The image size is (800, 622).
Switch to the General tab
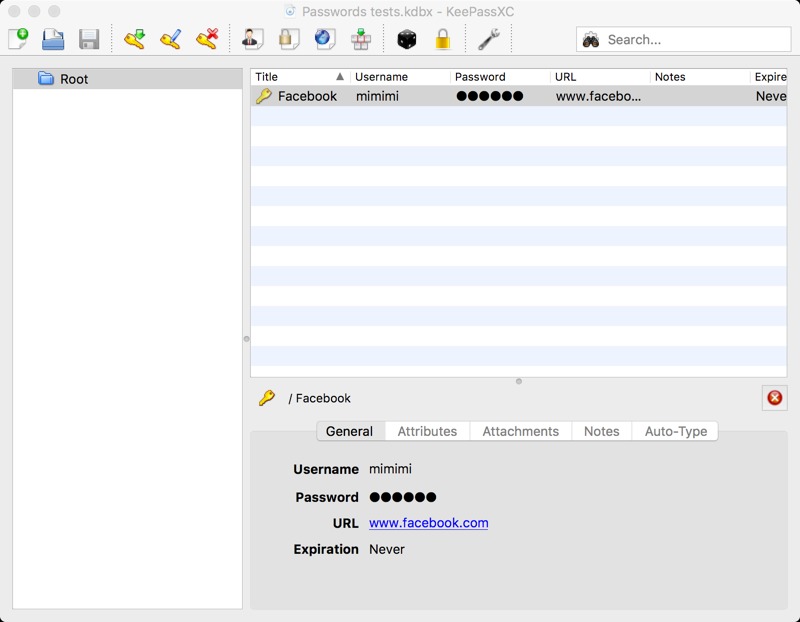pyautogui.click(x=349, y=431)
